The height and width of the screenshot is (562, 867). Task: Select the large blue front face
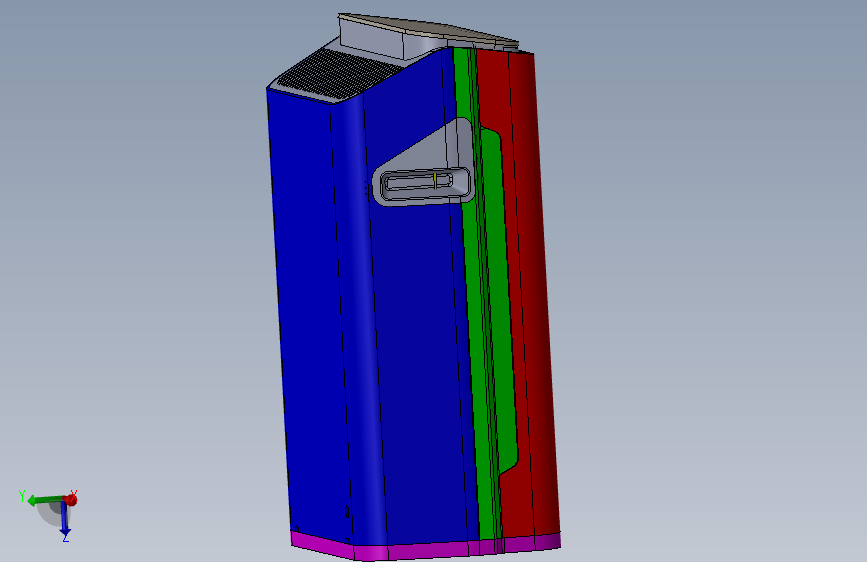420,354
